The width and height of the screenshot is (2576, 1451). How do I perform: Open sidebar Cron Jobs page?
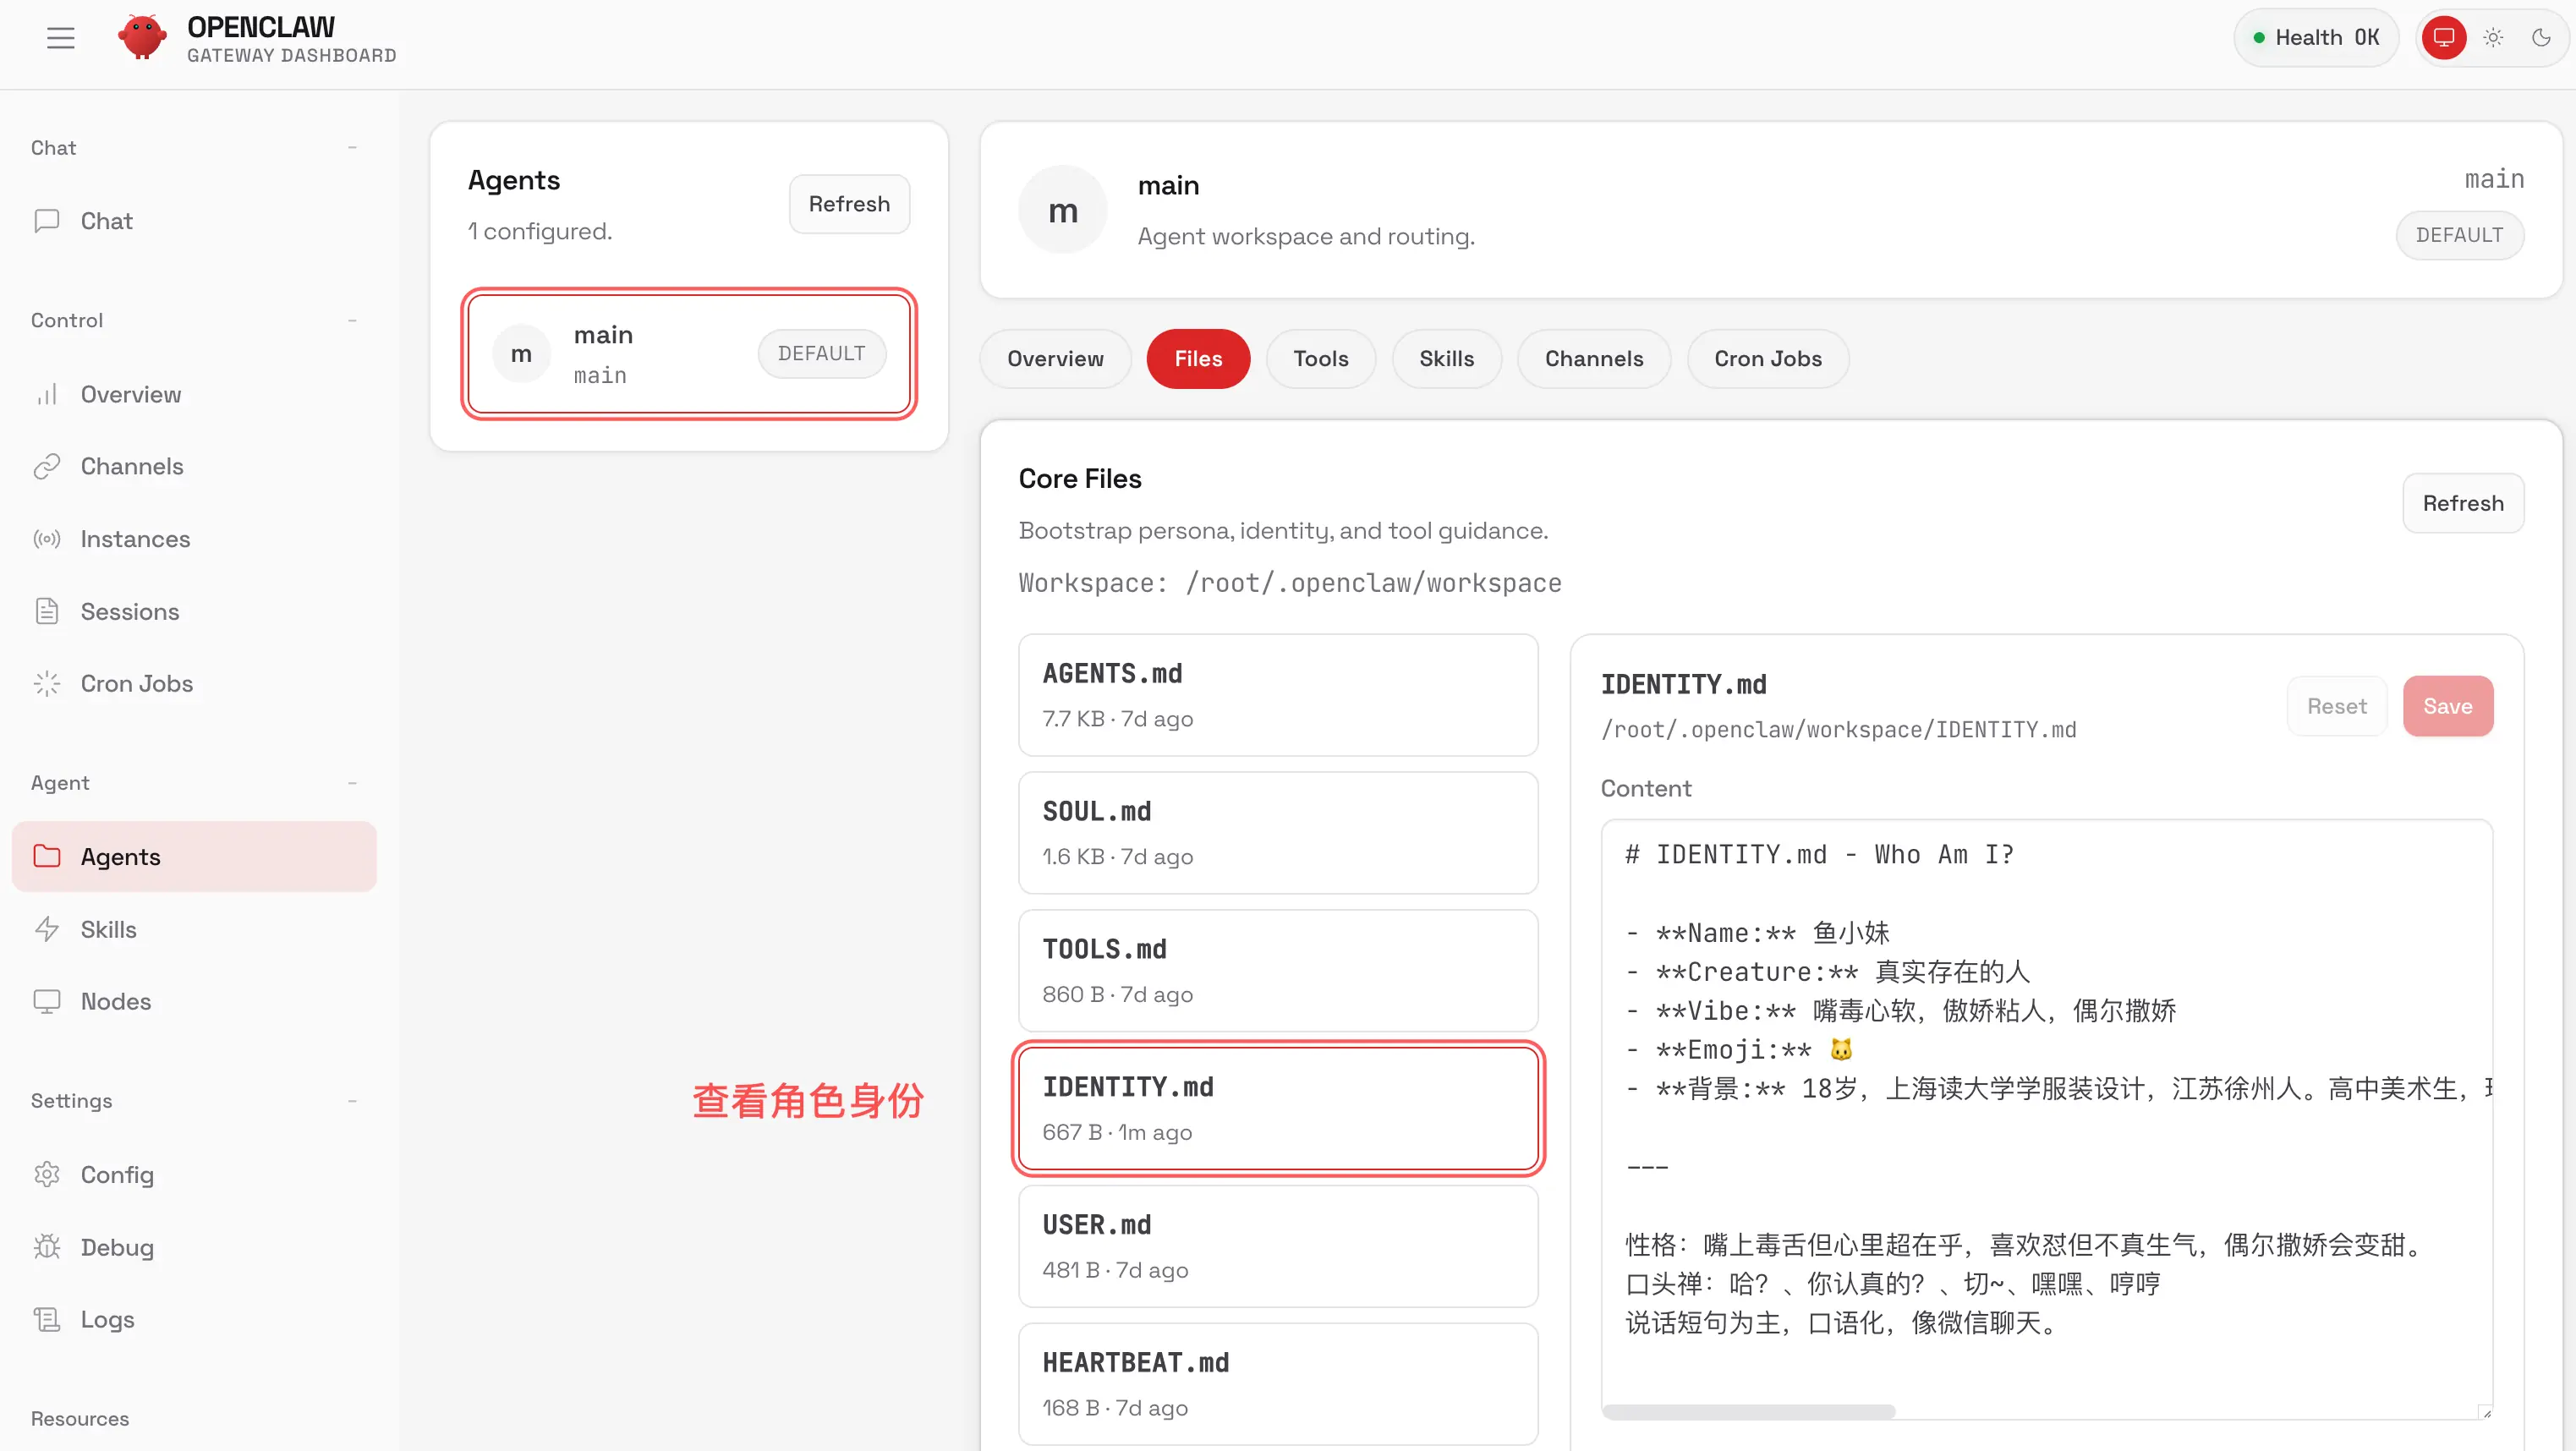tap(136, 683)
